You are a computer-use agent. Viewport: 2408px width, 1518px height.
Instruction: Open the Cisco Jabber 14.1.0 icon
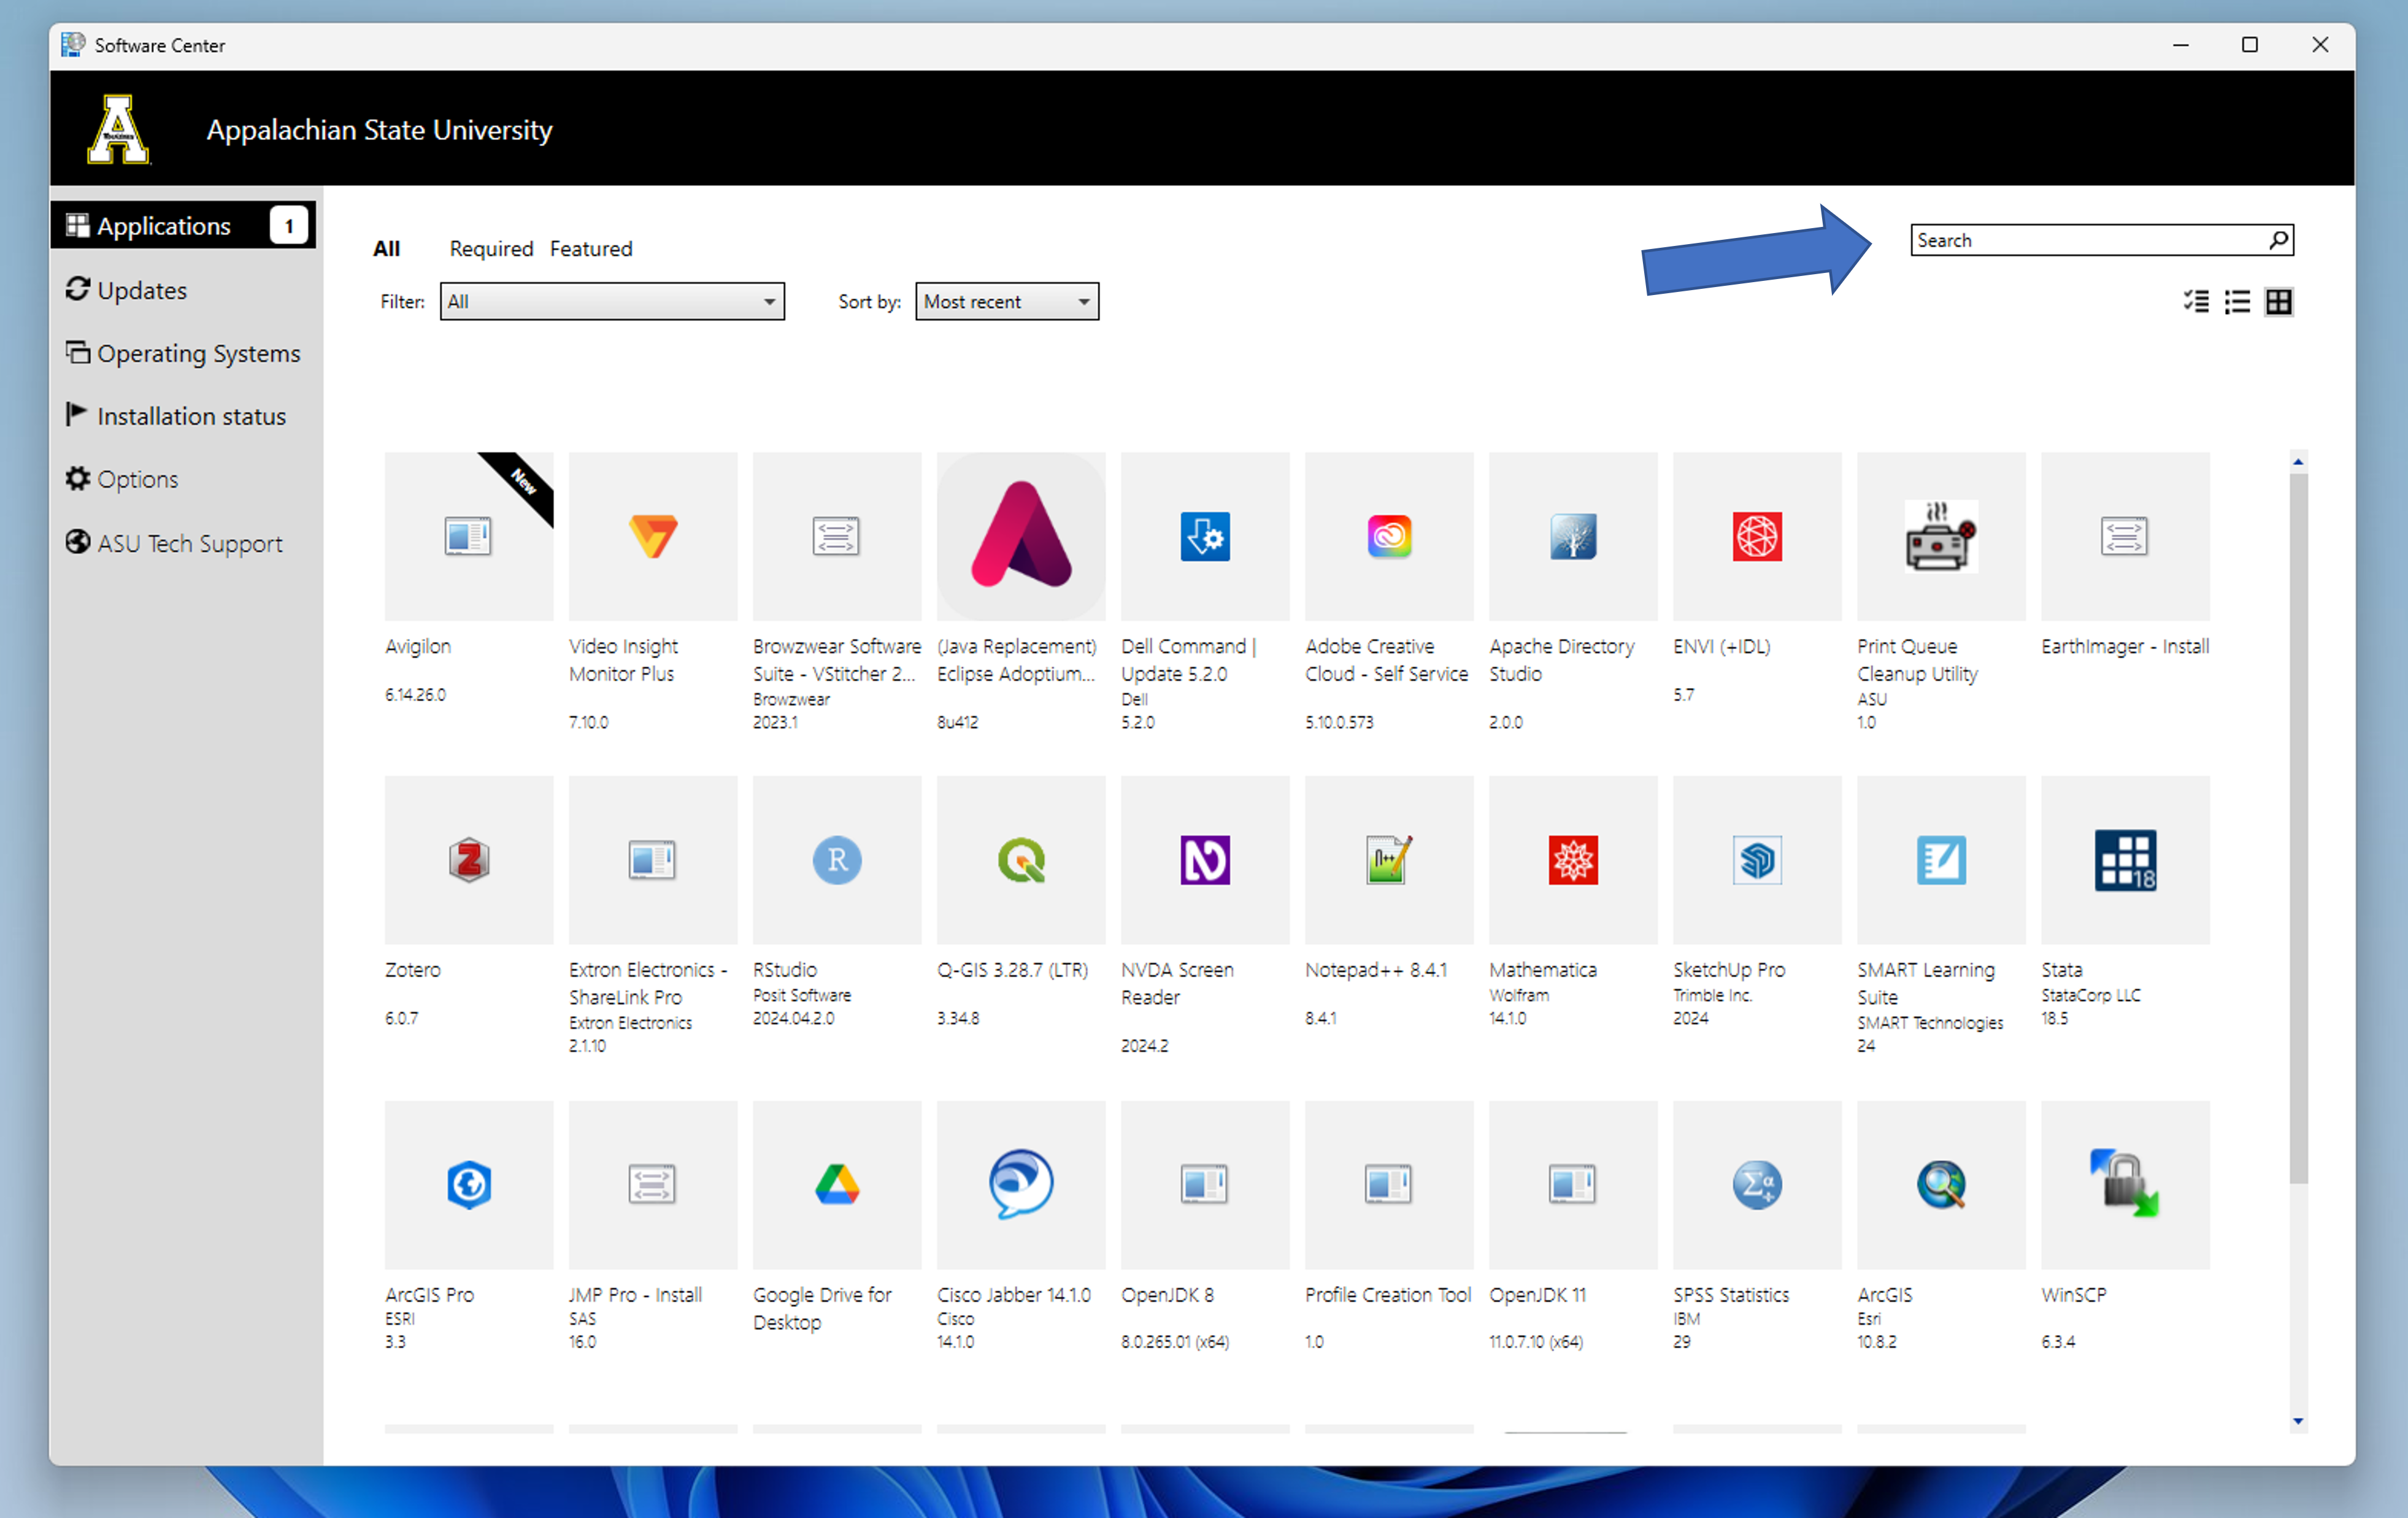pos(1021,1183)
